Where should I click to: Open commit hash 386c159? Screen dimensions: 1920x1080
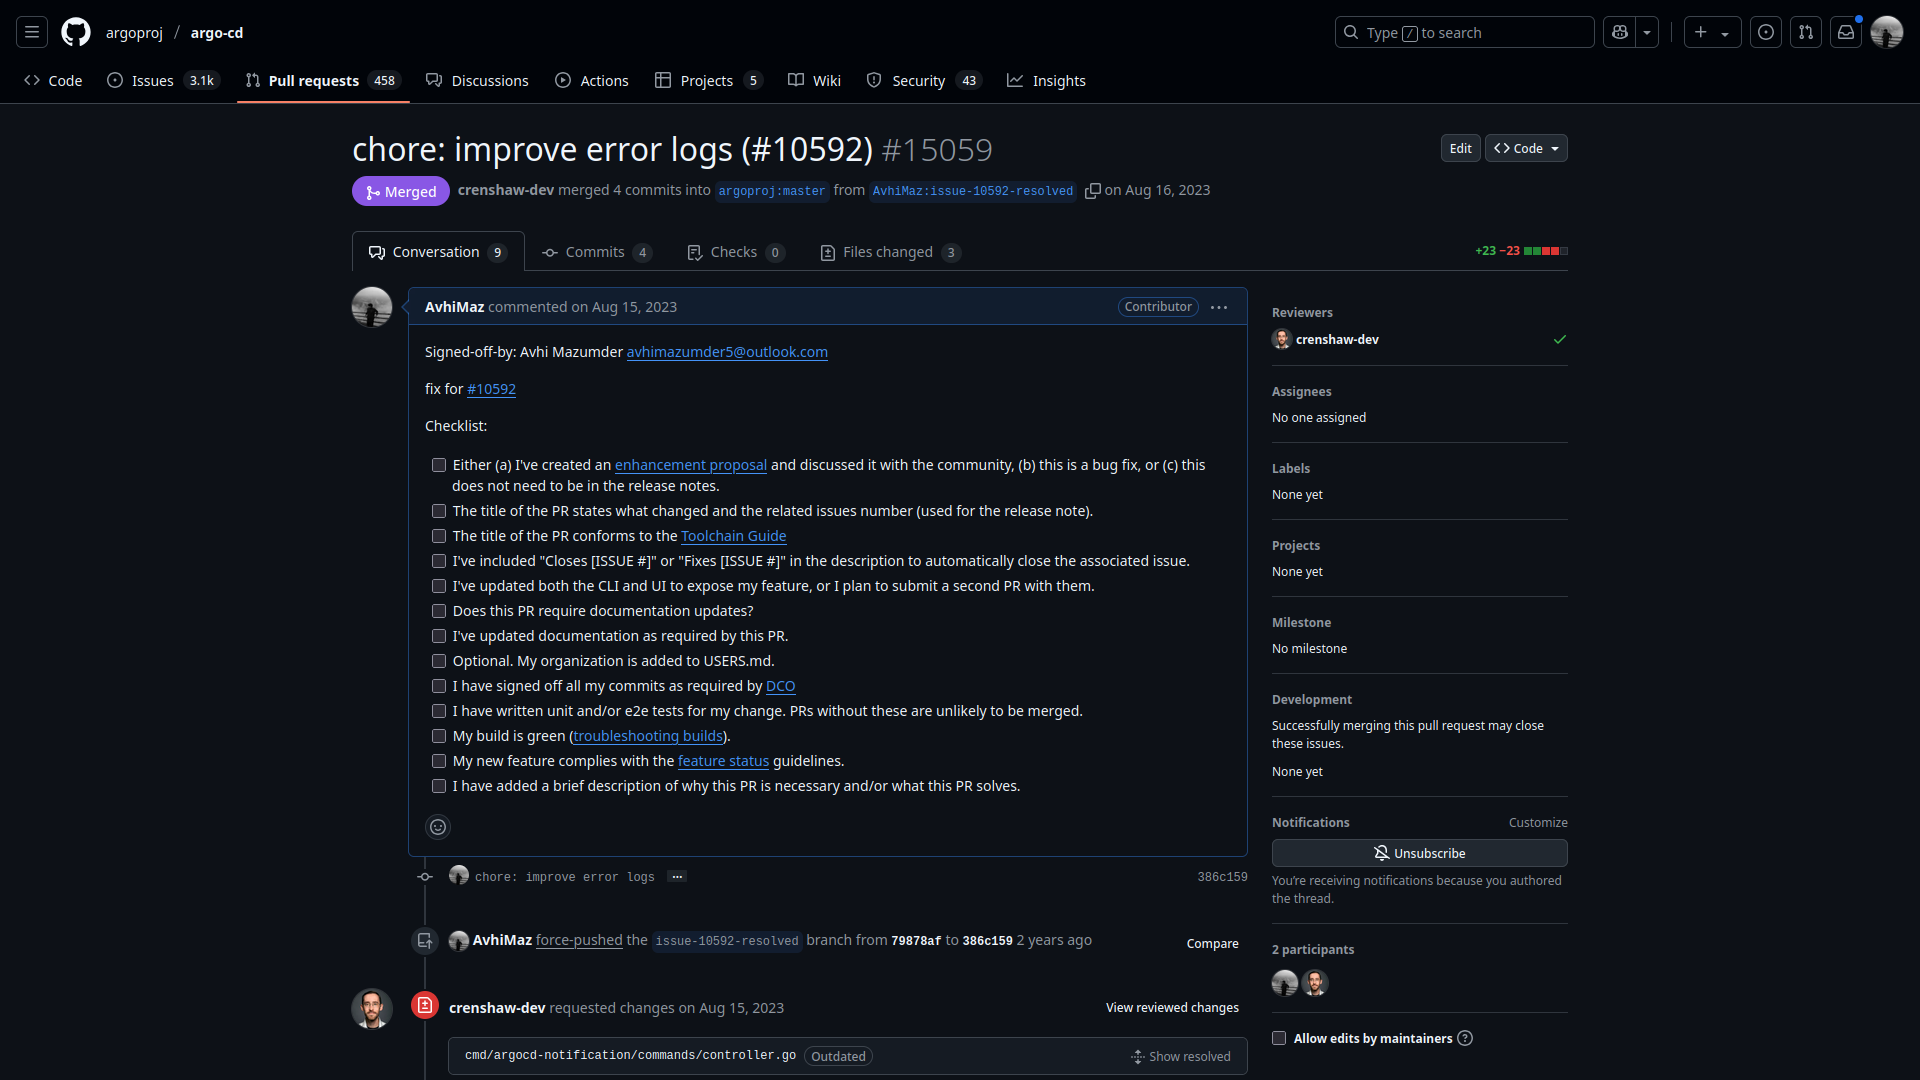point(1222,877)
